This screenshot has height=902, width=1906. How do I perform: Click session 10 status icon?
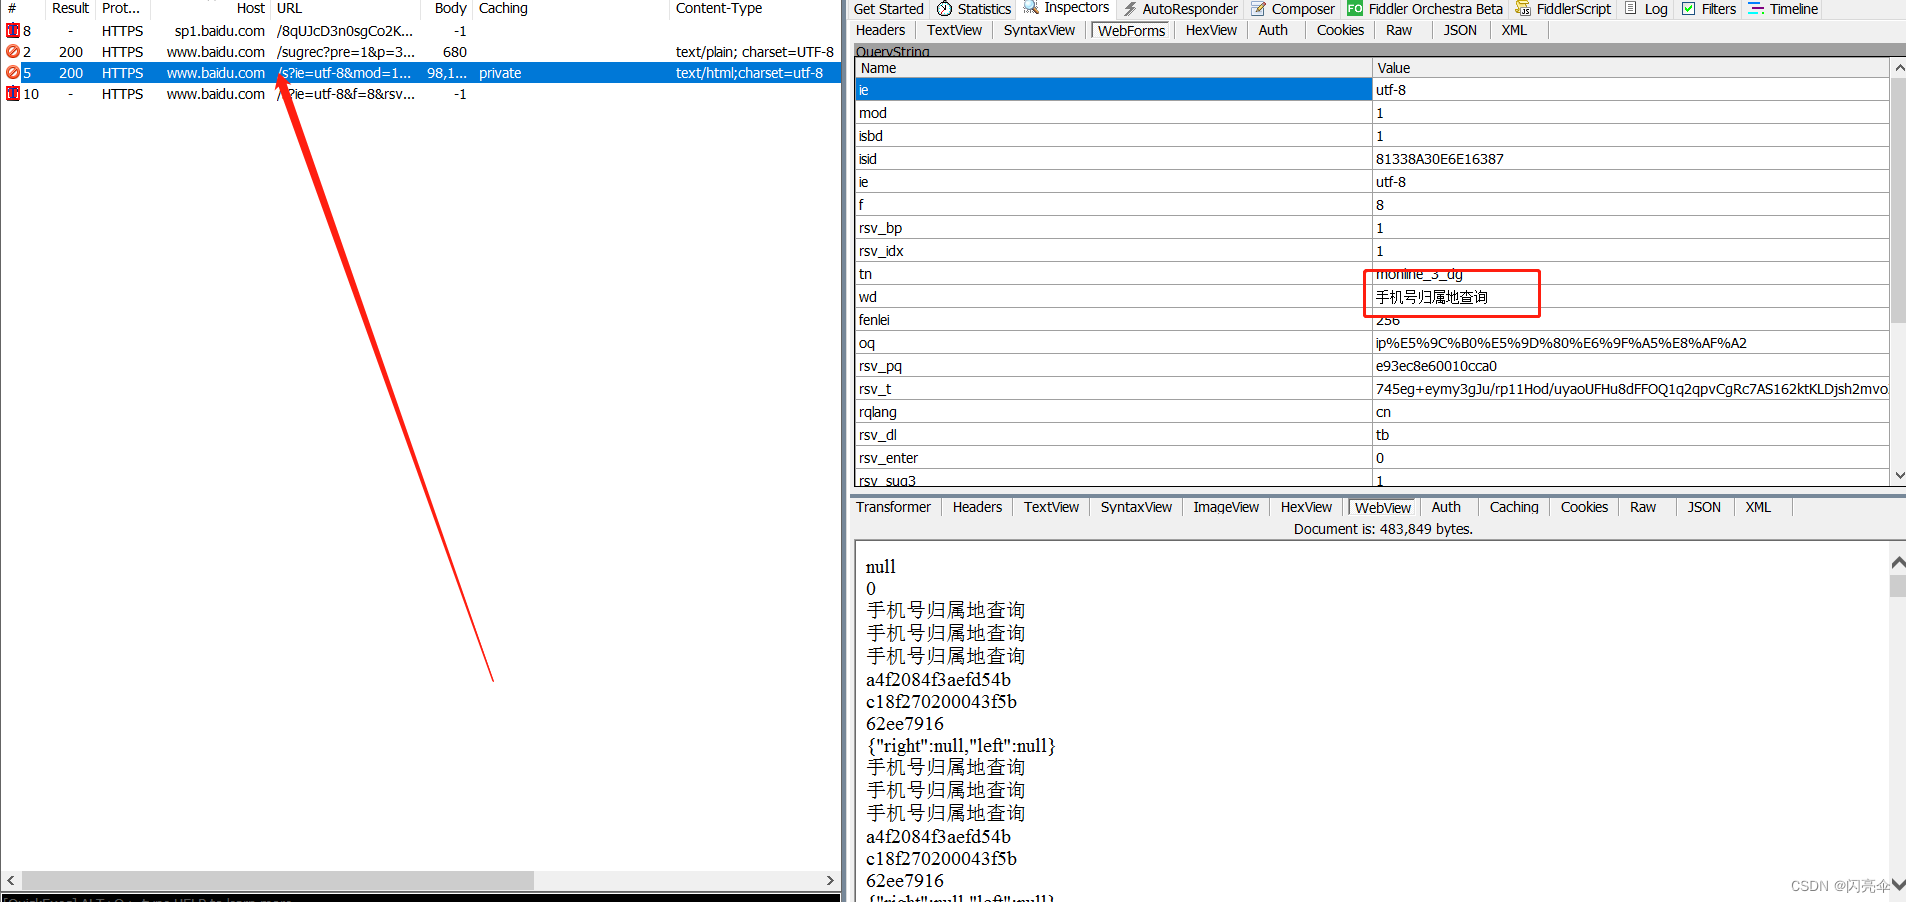(13, 94)
